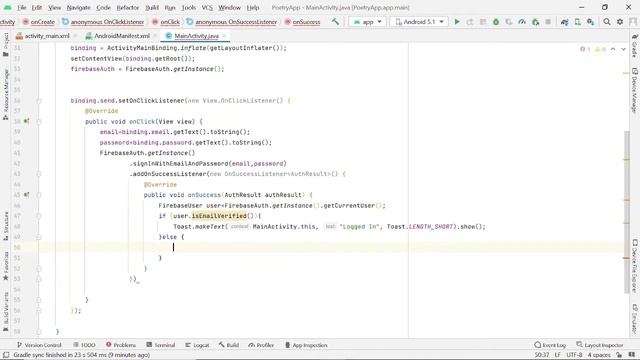The width and height of the screenshot is (640, 360).
Task: Open the Project side panel
Action: pos(5,44)
